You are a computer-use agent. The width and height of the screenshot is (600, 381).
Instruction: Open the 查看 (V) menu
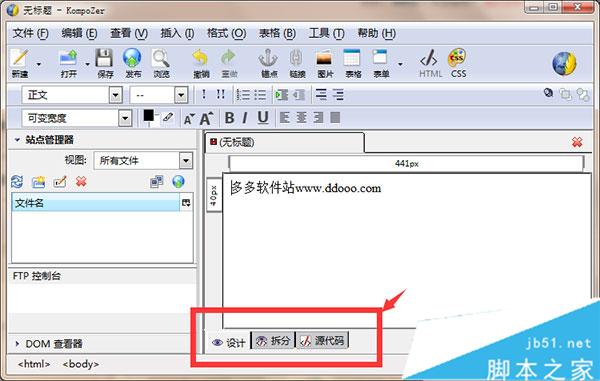[129, 34]
